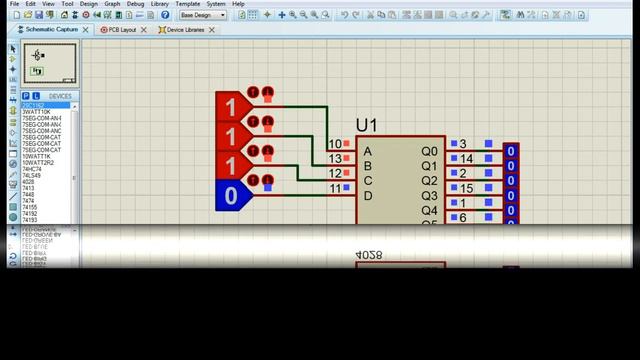Save the project with the floppy disk icon
The width and height of the screenshot is (640, 360).
tap(39, 15)
